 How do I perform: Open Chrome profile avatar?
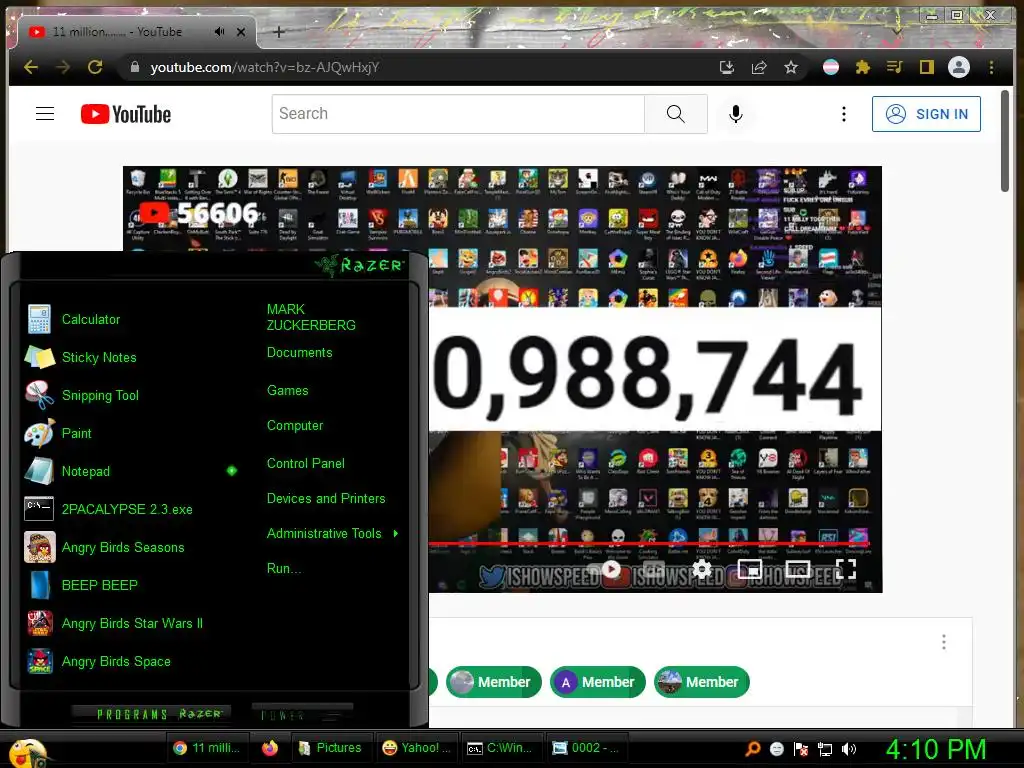(959, 67)
